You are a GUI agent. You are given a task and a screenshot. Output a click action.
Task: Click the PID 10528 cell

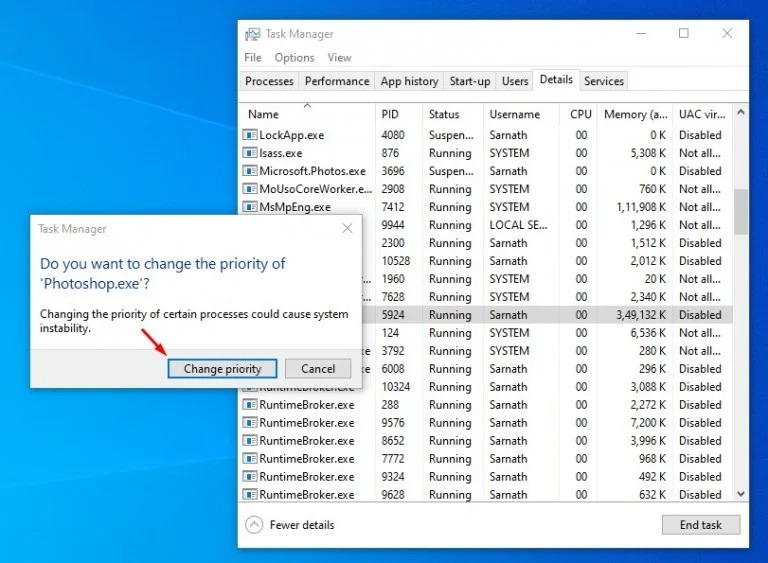pos(396,261)
